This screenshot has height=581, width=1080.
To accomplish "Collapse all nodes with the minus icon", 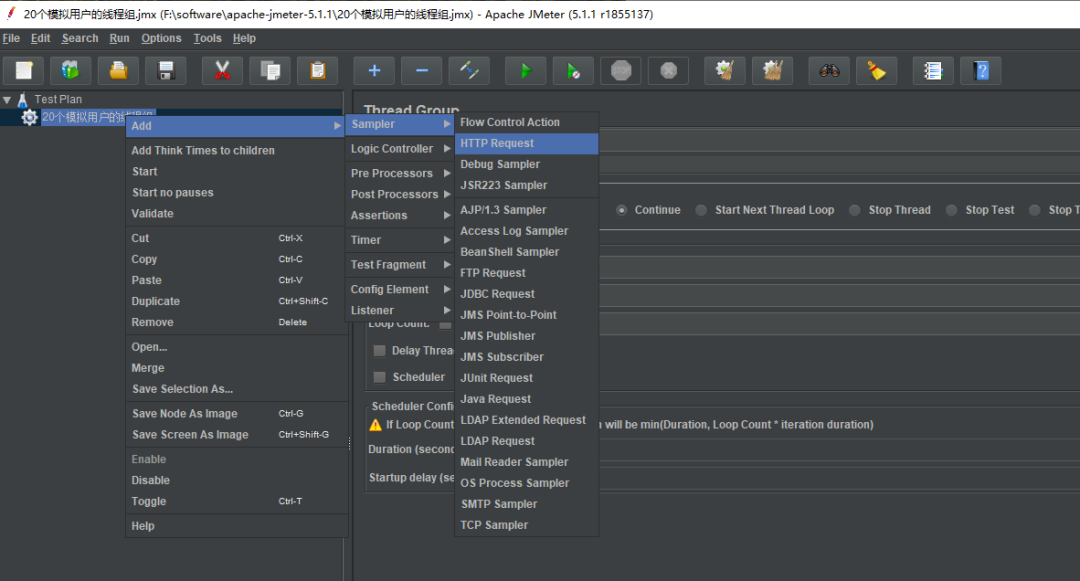I will coord(422,70).
